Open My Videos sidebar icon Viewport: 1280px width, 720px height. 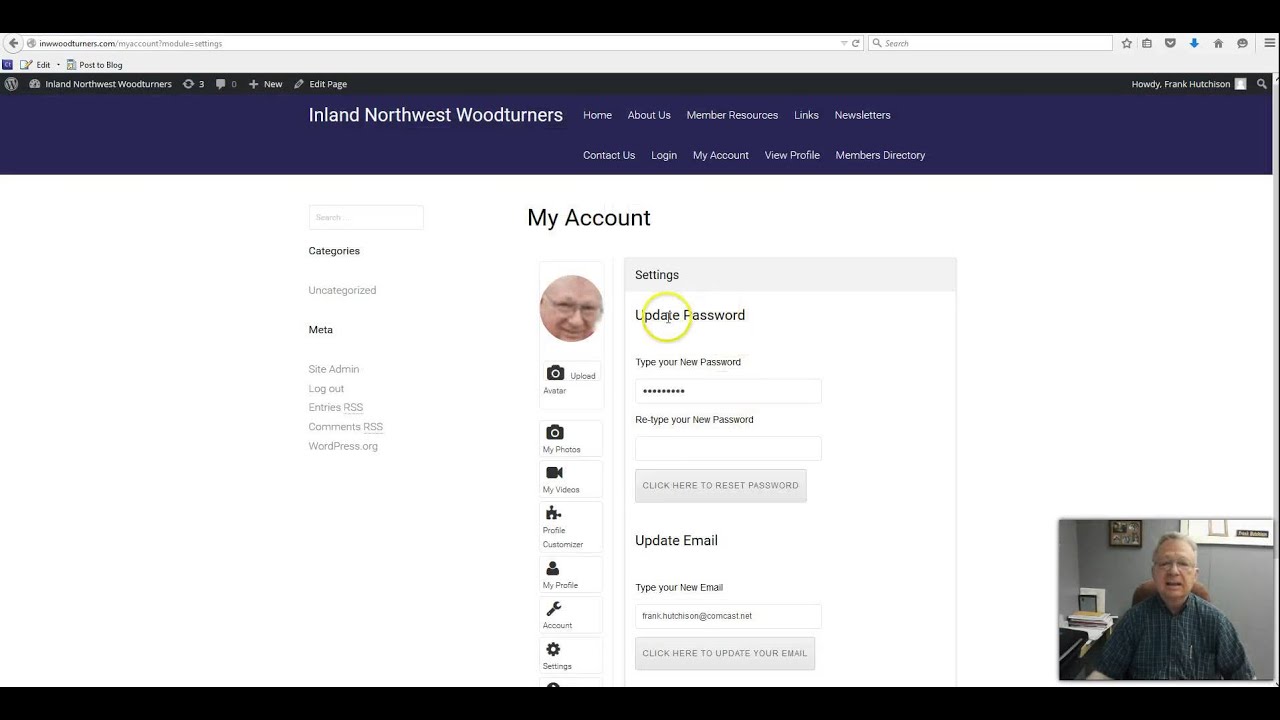click(x=555, y=472)
